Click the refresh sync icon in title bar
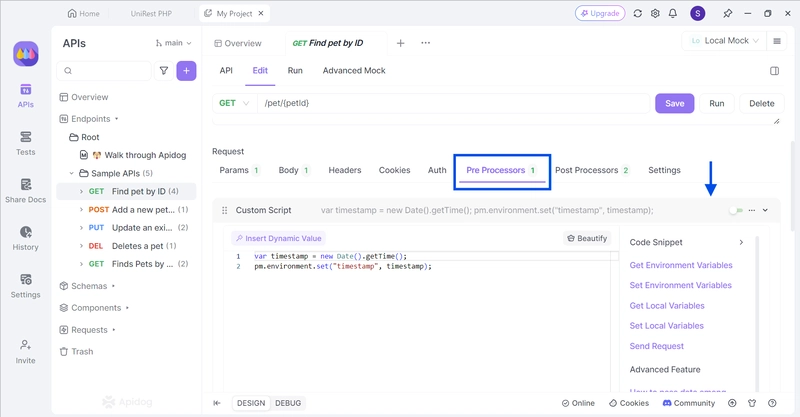The image size is (800, 417). click(x=638, y=14)
